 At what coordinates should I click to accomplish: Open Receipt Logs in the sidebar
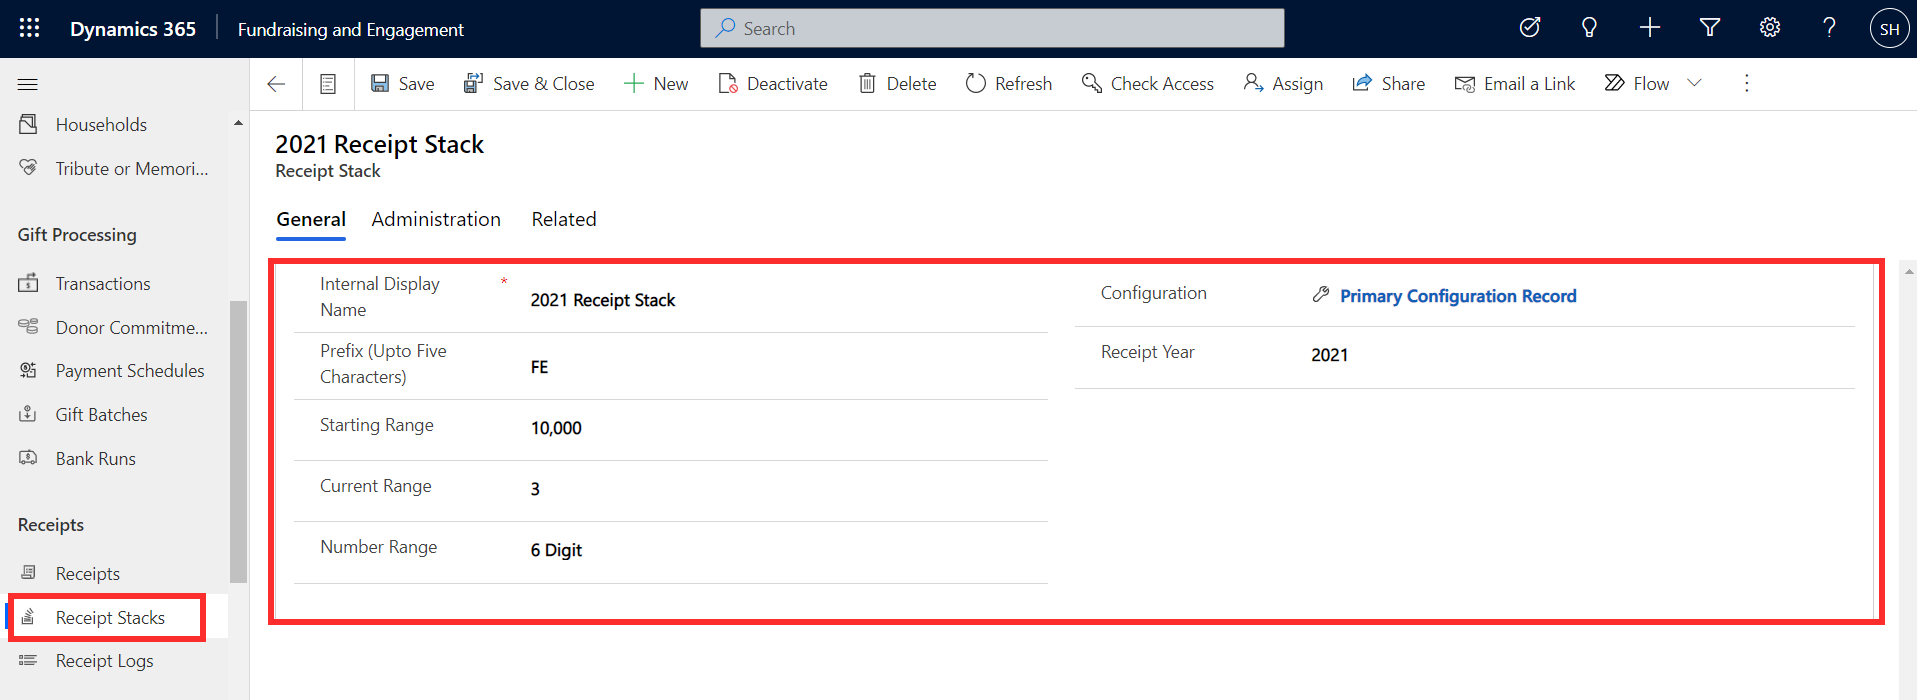104,661
